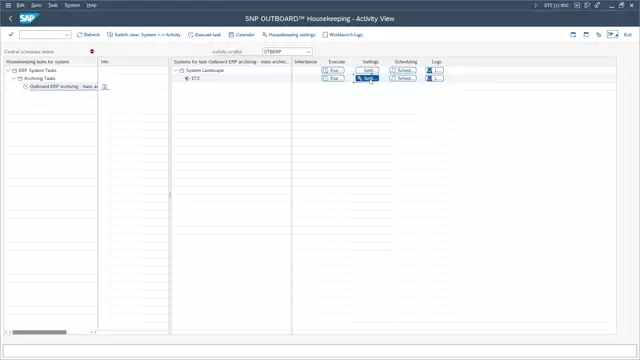640x360 pixels.
Task: Expand the top-right chevron arrow
Action: click(536, 5)
